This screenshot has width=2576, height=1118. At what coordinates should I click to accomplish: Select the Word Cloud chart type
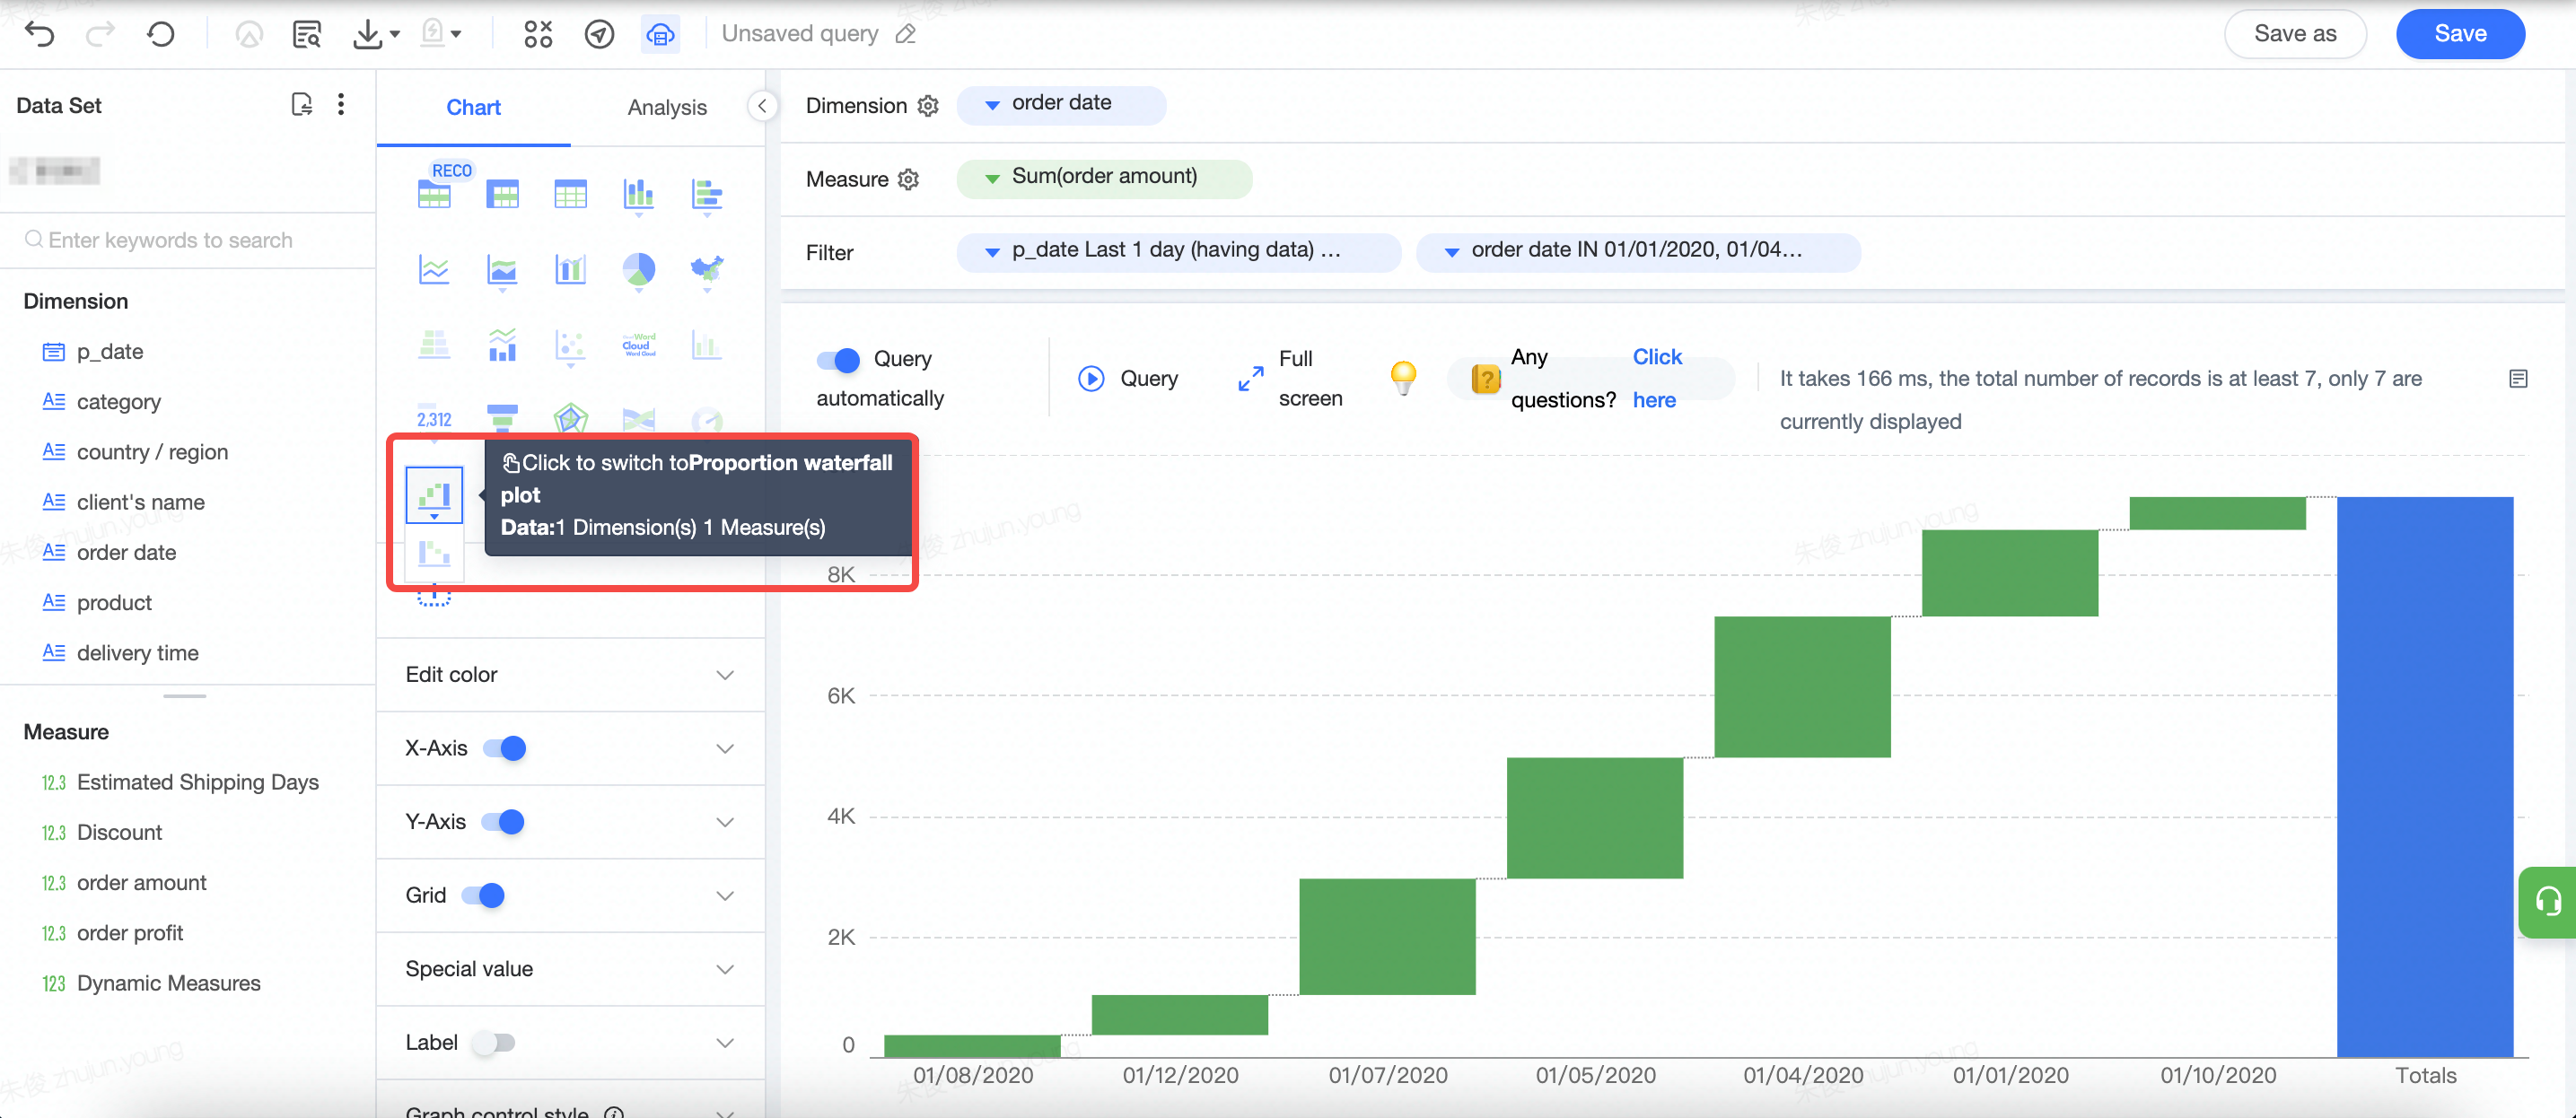pyautogui.click(x=638, y=345)
